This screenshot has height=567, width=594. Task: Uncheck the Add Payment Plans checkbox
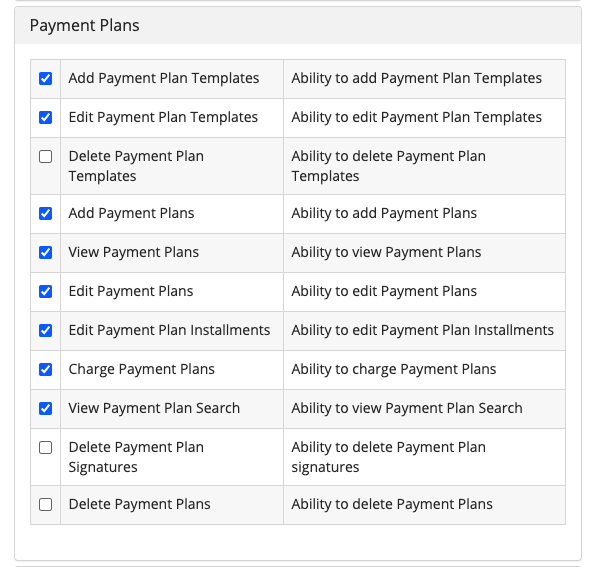click(x=45, y=213)
